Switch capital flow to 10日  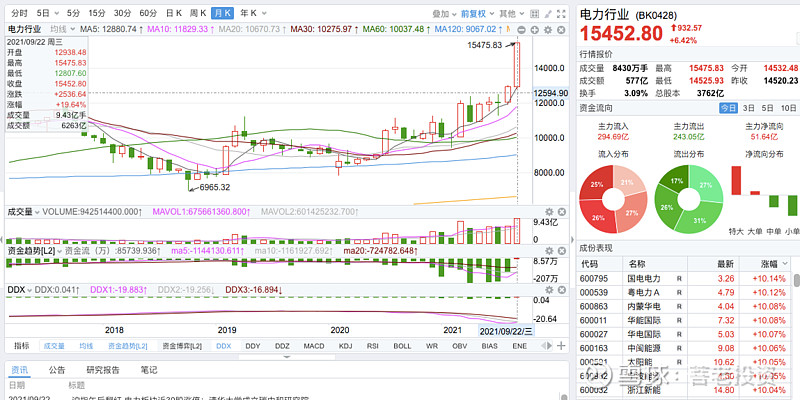click(788, 108)
